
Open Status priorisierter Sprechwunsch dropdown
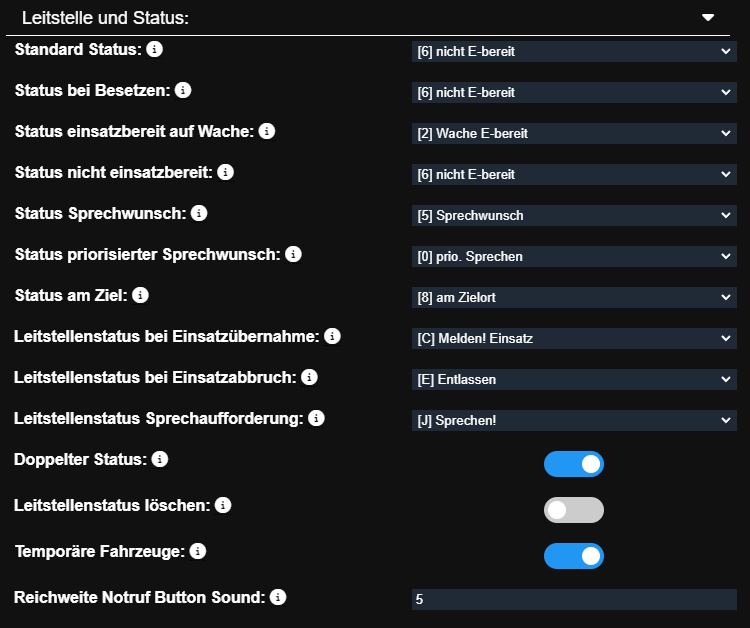pyautogui.click(x=574, y=256)
